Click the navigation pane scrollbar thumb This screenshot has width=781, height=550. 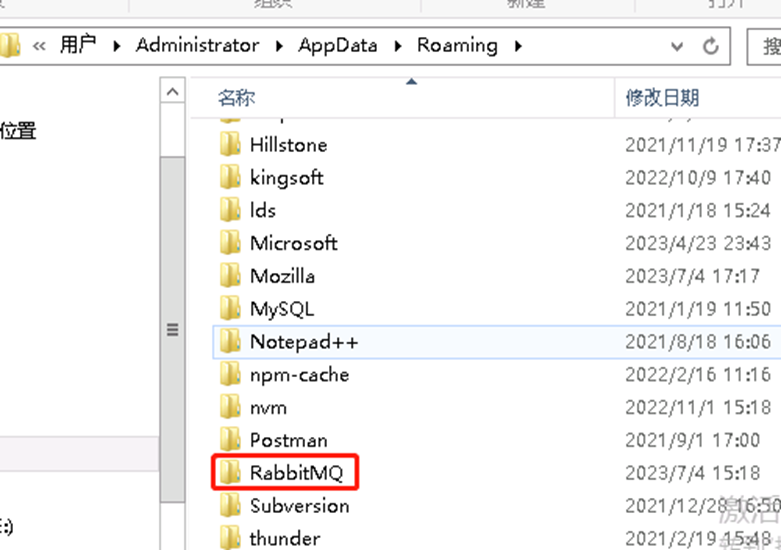click(x=173, y=329)
